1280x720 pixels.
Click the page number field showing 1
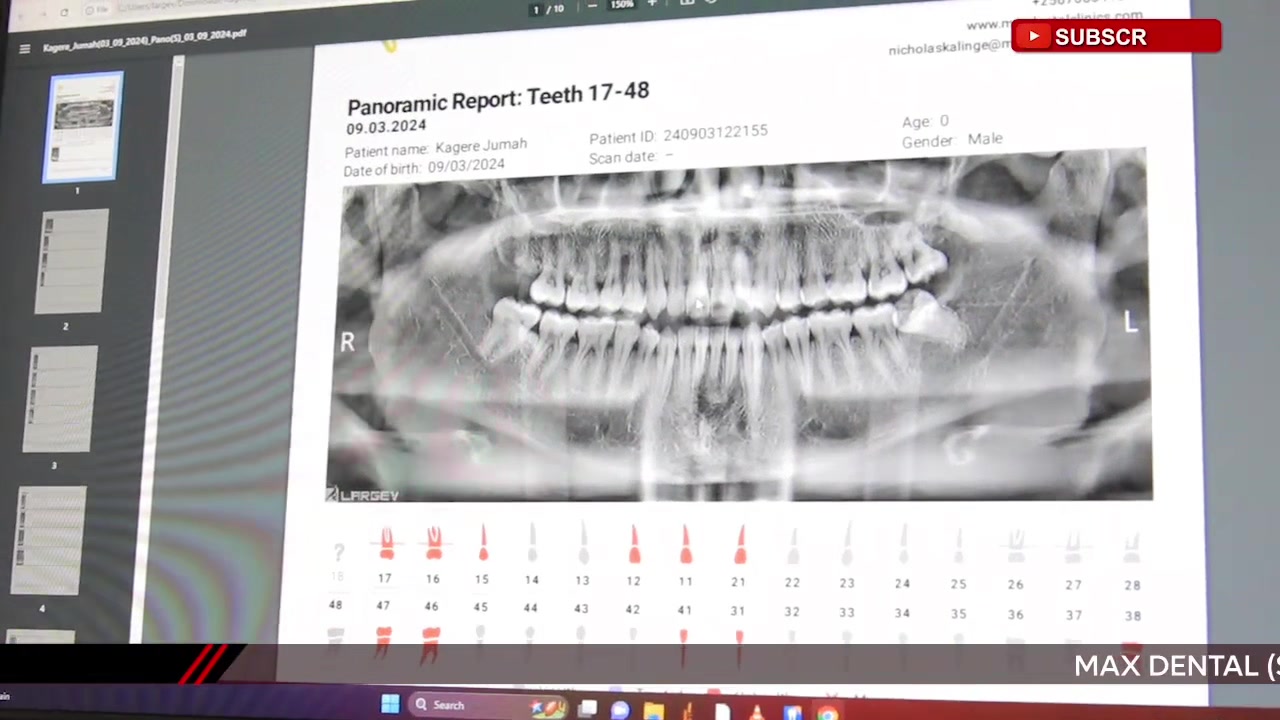coord(536,9)
